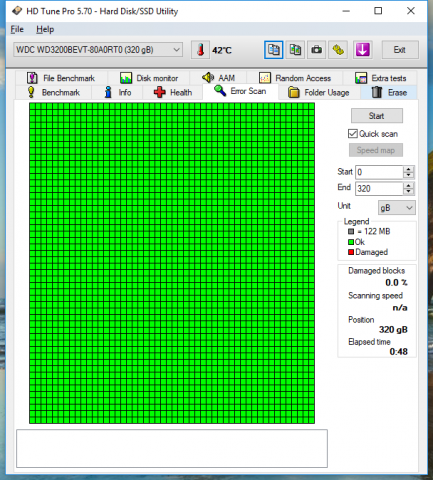This screenshot has width=433, height=480.
Task: Switch to the File Benchmark tab
Action: point(61,78)
